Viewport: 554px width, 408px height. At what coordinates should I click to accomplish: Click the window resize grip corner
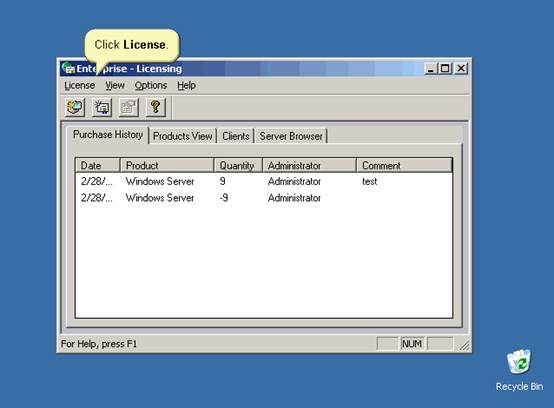click(x=465, y=345)
